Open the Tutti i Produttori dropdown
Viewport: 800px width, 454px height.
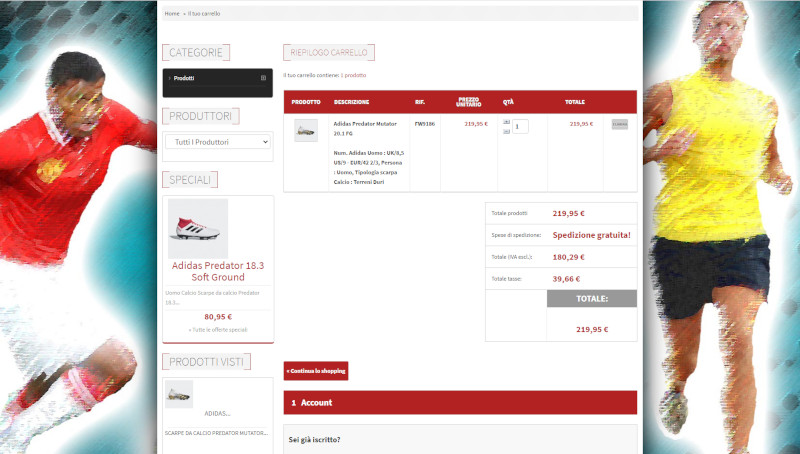pyautogui.click(x=217, y=142)
